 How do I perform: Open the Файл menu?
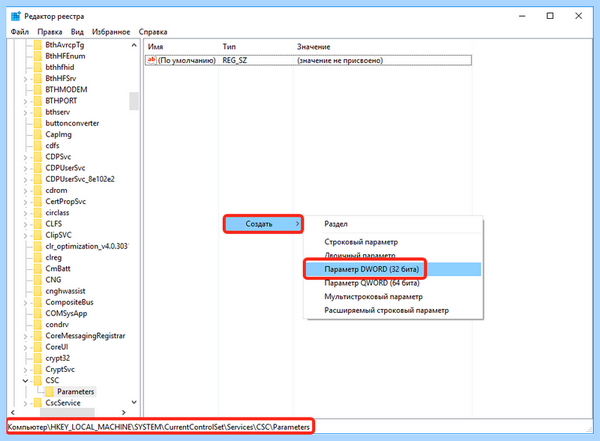pos(20,32)
